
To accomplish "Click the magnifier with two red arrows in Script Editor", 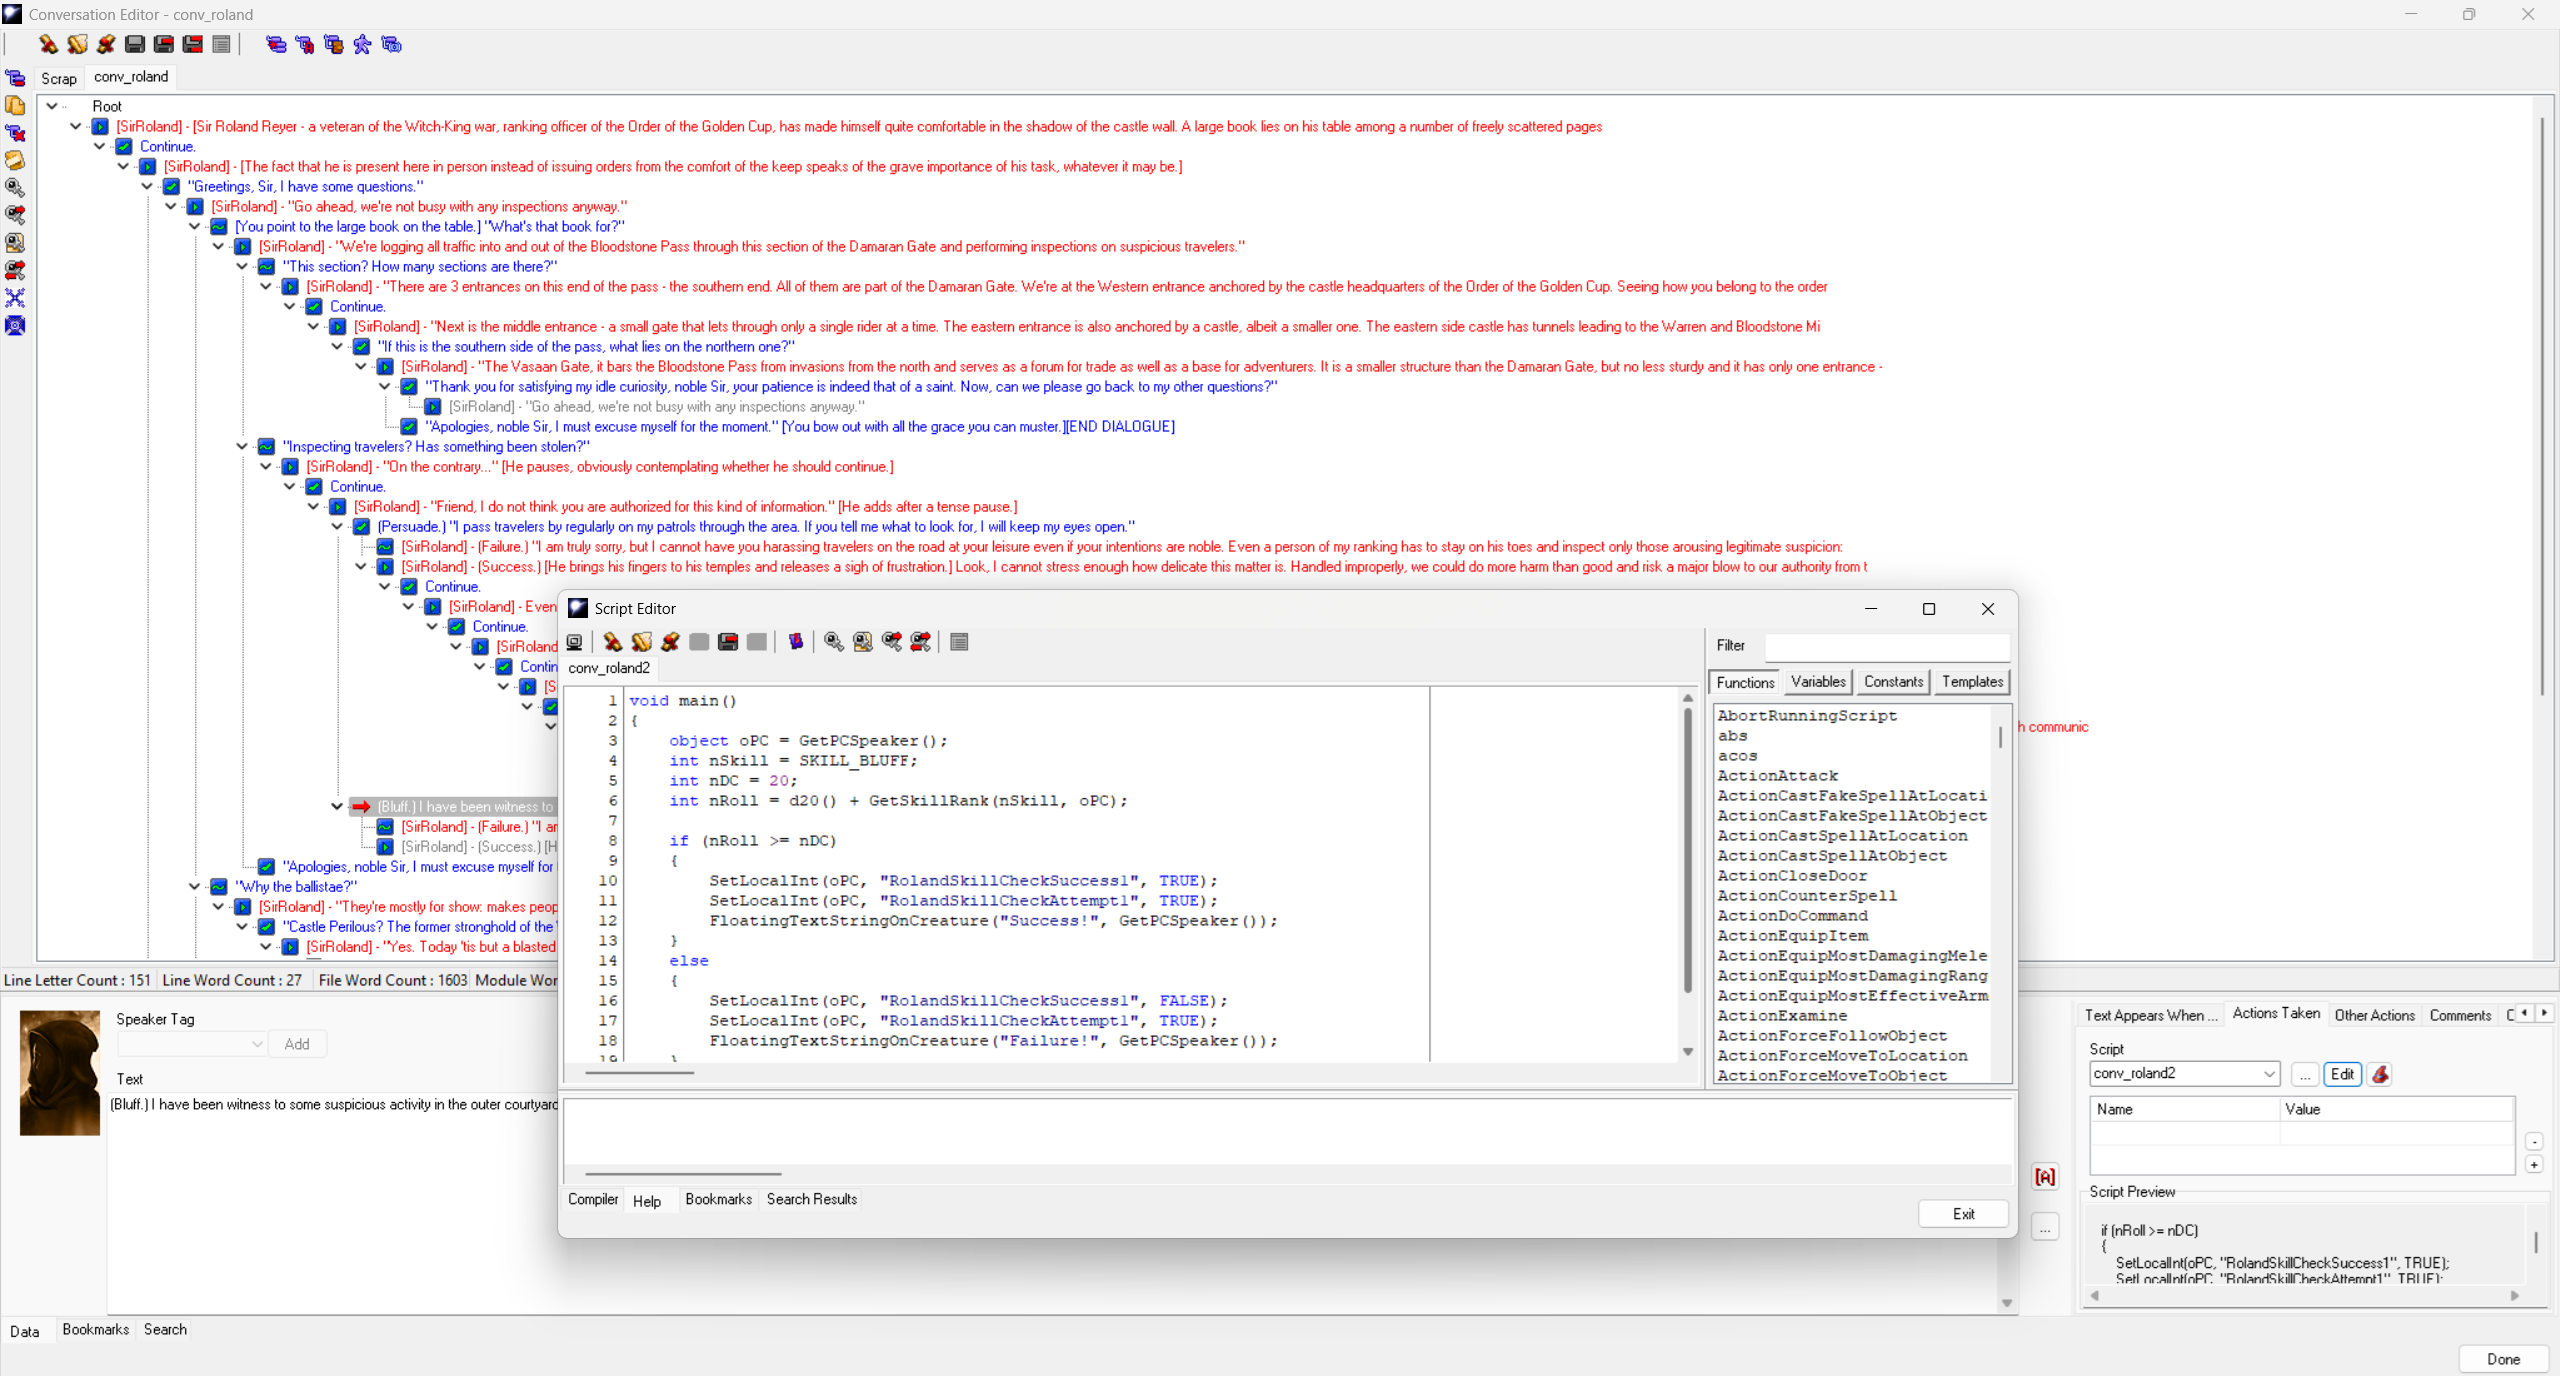I will point(921,642).
